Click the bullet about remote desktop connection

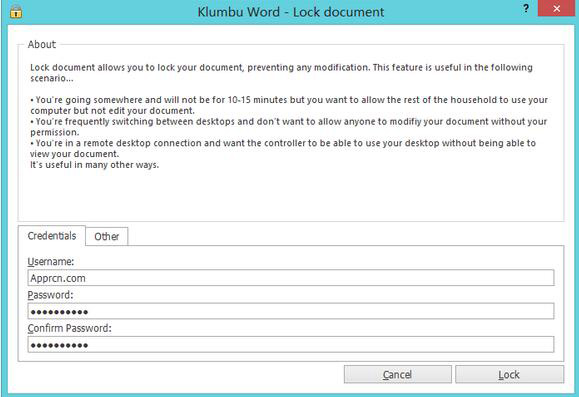(283, 148)
